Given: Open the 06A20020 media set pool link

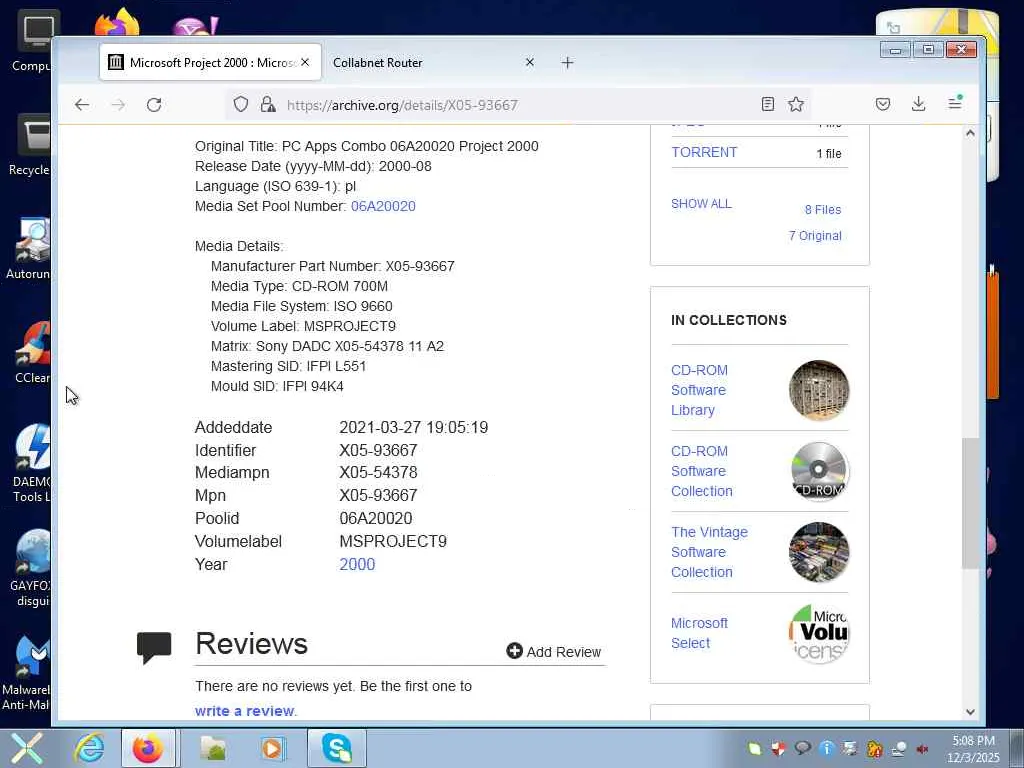Looking at the screenshot, I should pos(383,206).
